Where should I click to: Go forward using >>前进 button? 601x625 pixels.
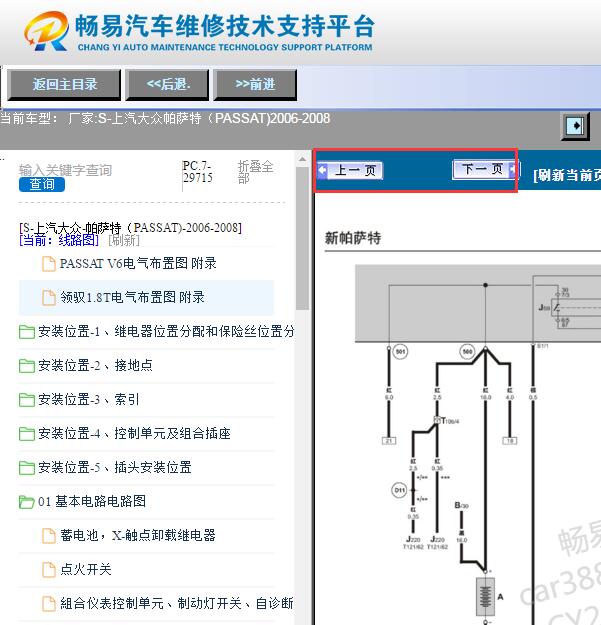point(255,85)
